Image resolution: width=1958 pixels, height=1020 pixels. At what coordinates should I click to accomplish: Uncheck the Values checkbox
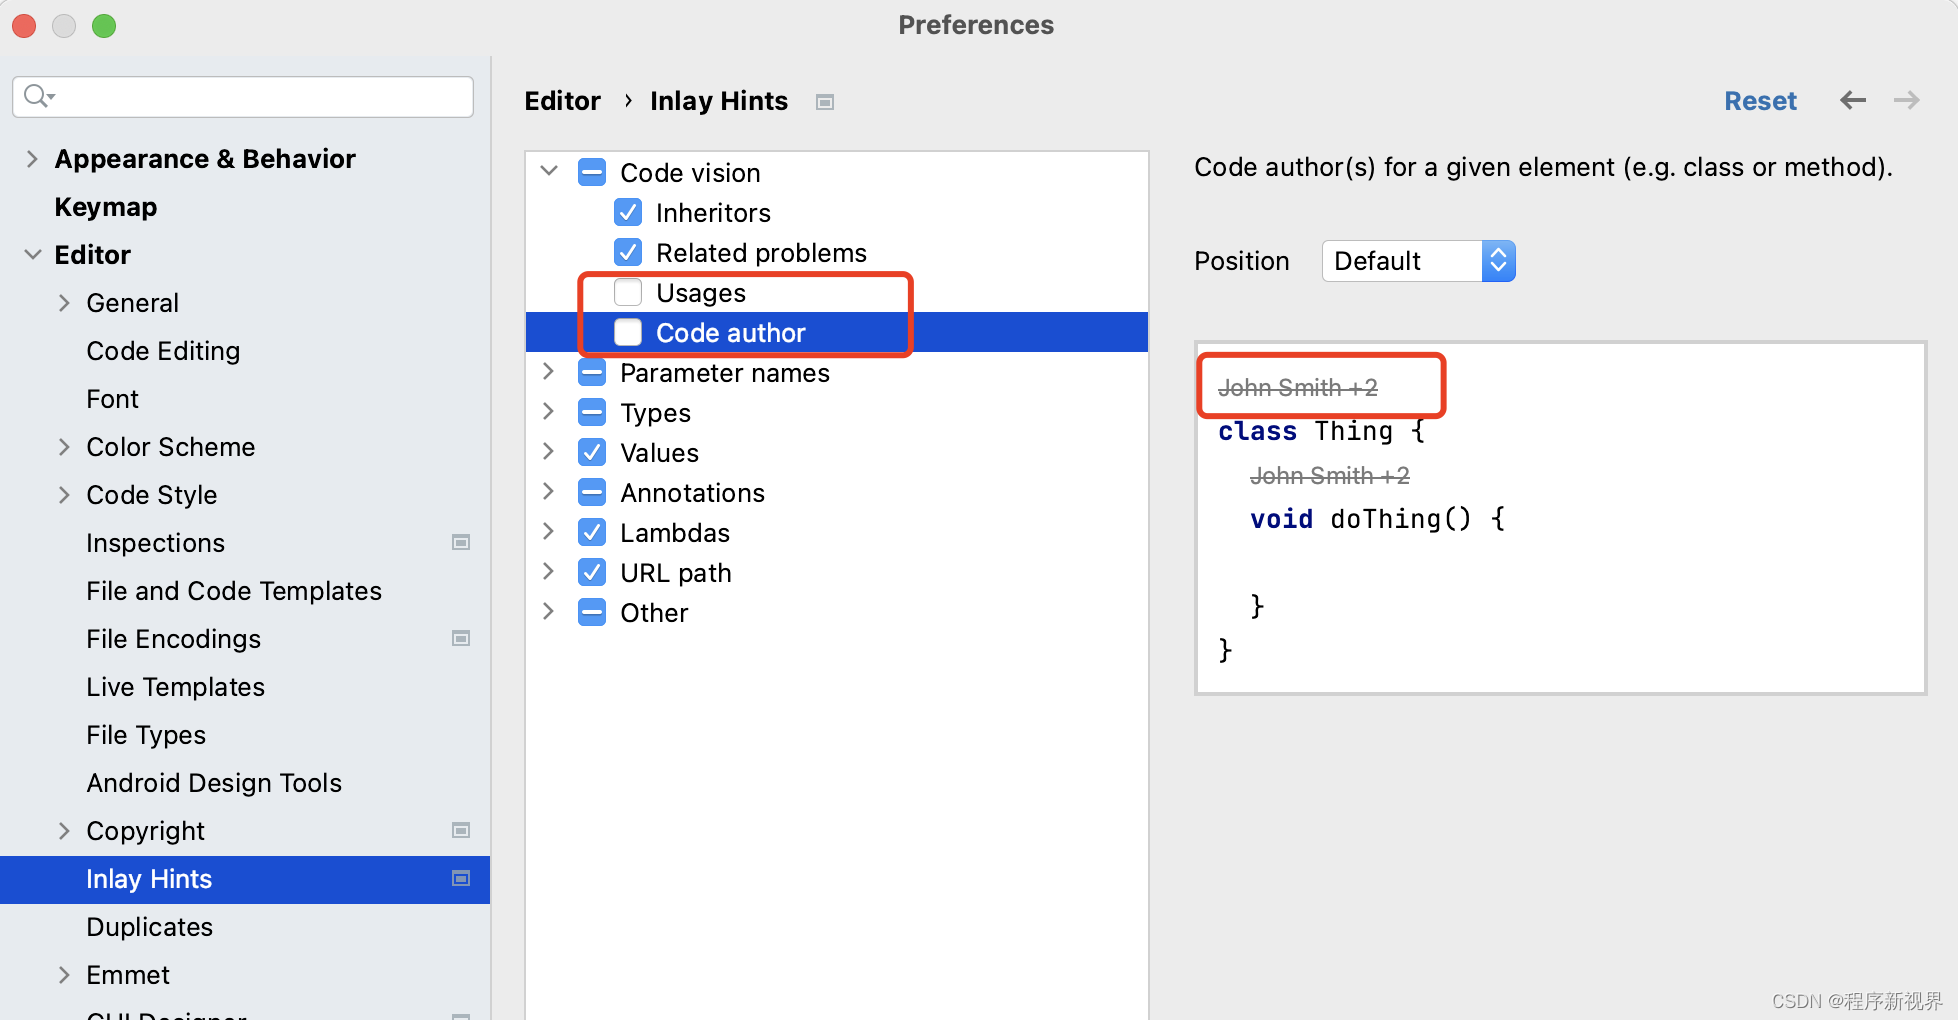pyautogui.click(x=592, y=452)
